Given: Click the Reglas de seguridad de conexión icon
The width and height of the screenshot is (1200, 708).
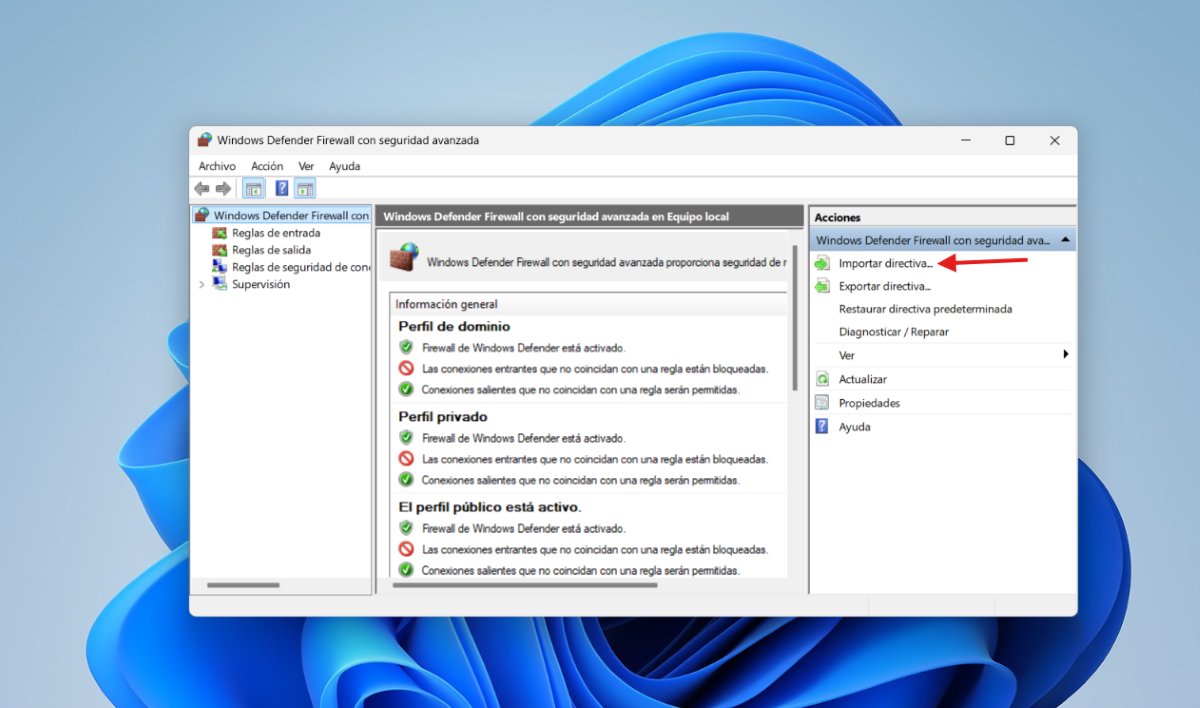Looking at the screenshot, I should point(220,267).
